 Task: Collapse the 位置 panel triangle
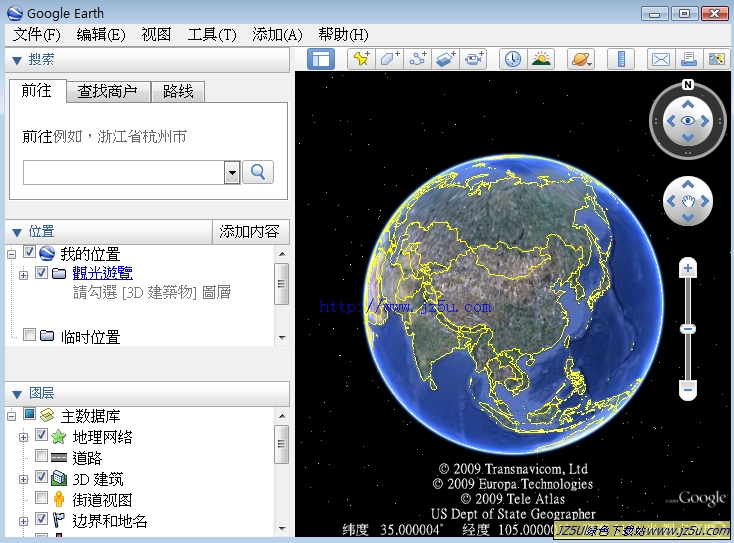tap(17, 232)
